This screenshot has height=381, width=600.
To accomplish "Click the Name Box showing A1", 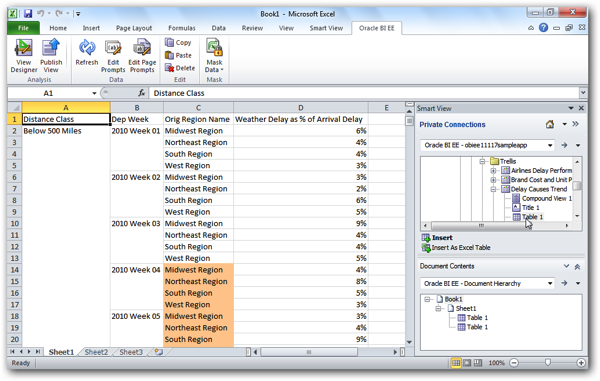I will (48, 93).
